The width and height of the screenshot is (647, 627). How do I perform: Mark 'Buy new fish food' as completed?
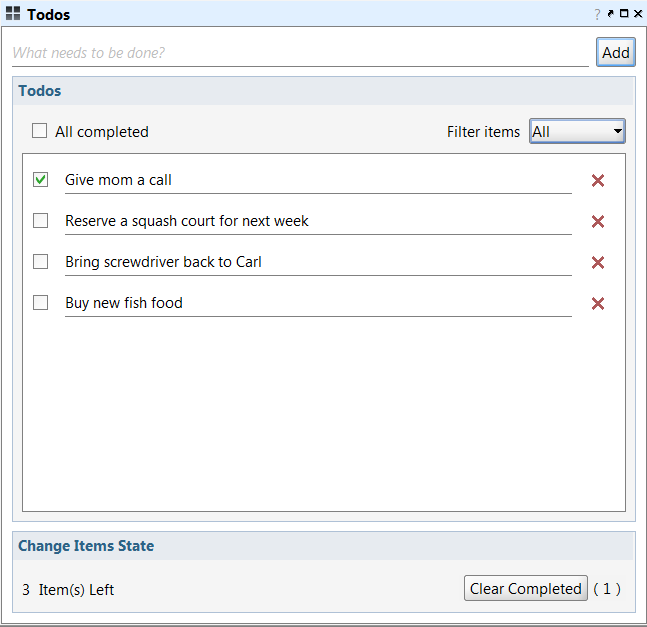41,303
